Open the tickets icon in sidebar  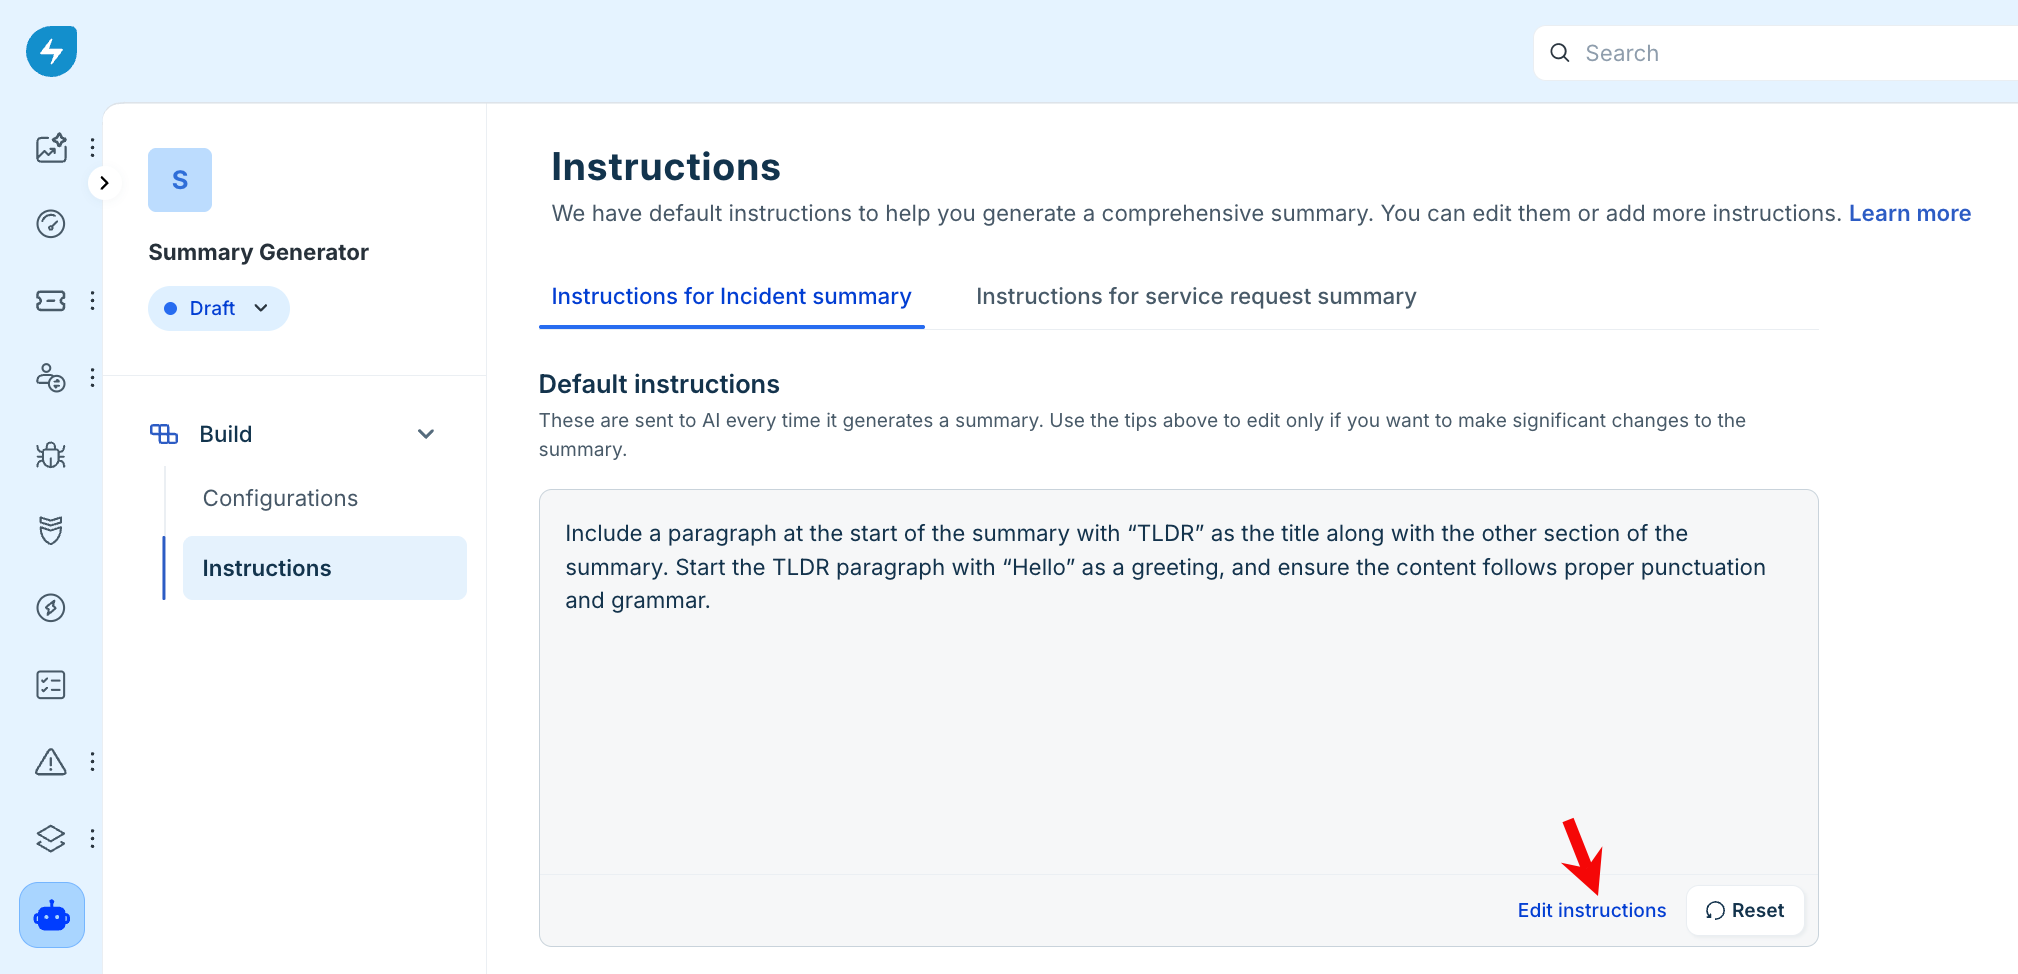tap(51, 301)
